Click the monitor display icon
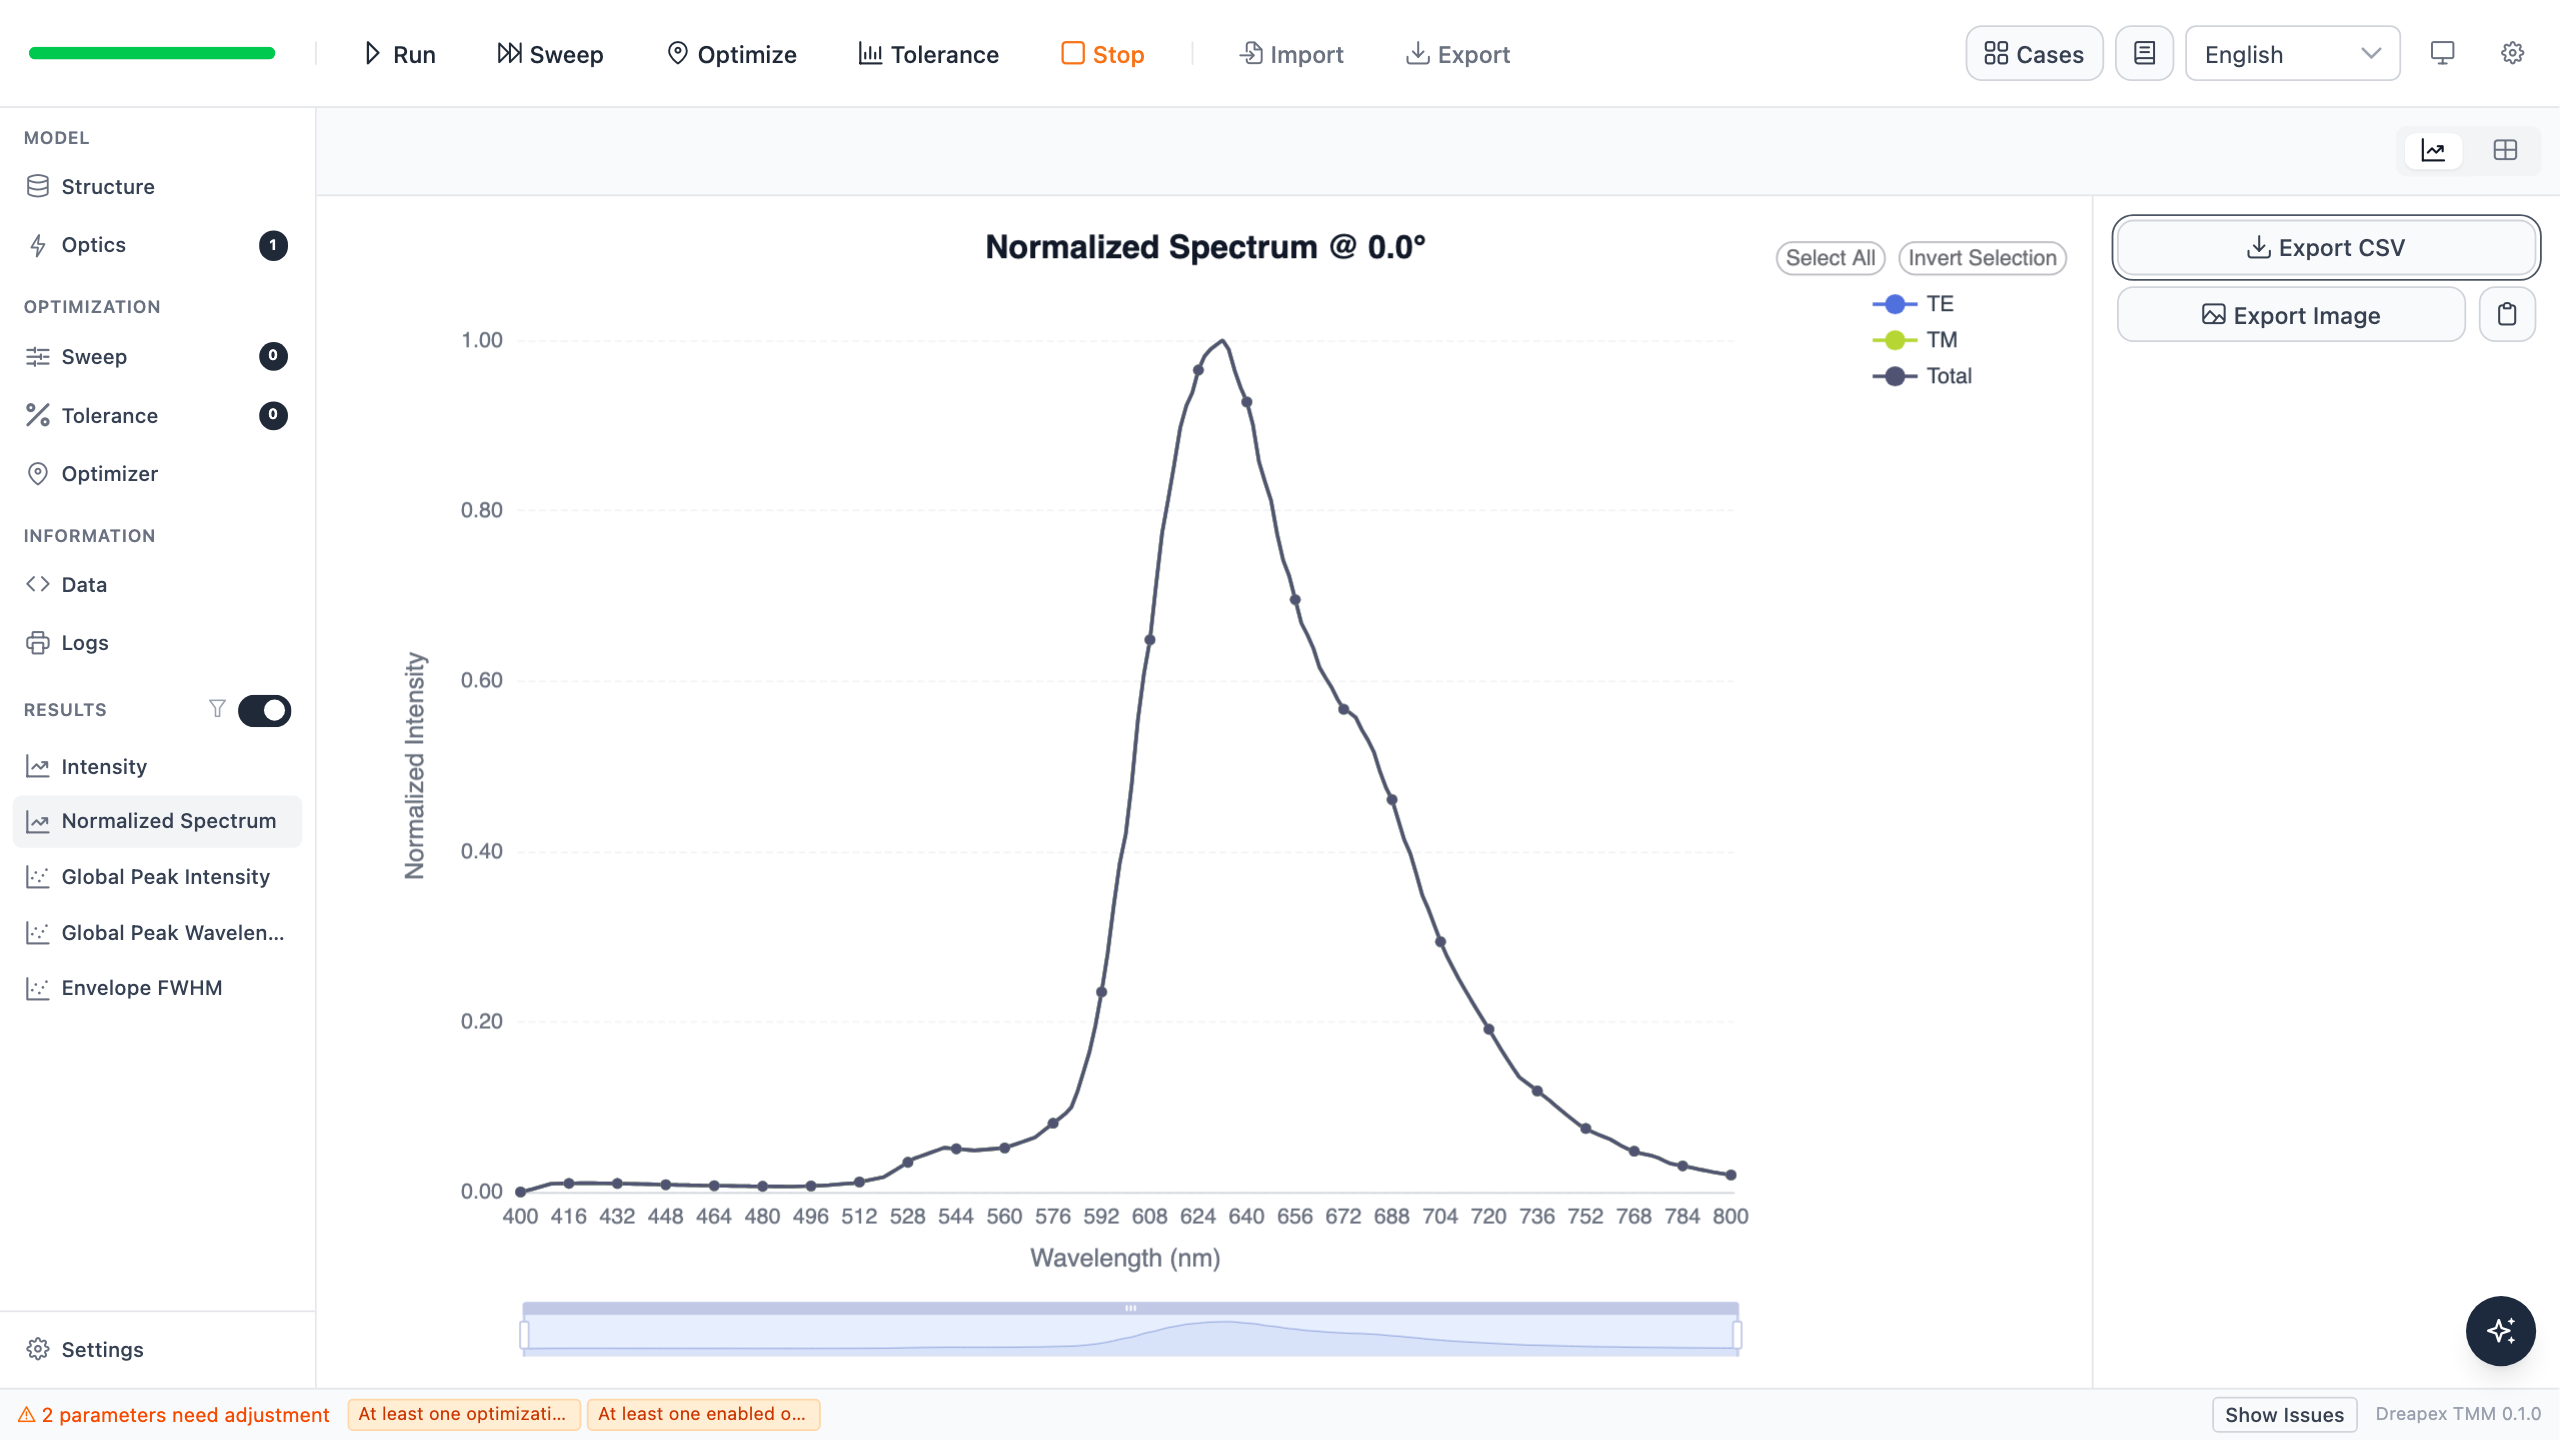The height and width of the screenshot is (1440, 2560). coord(2442,54)
